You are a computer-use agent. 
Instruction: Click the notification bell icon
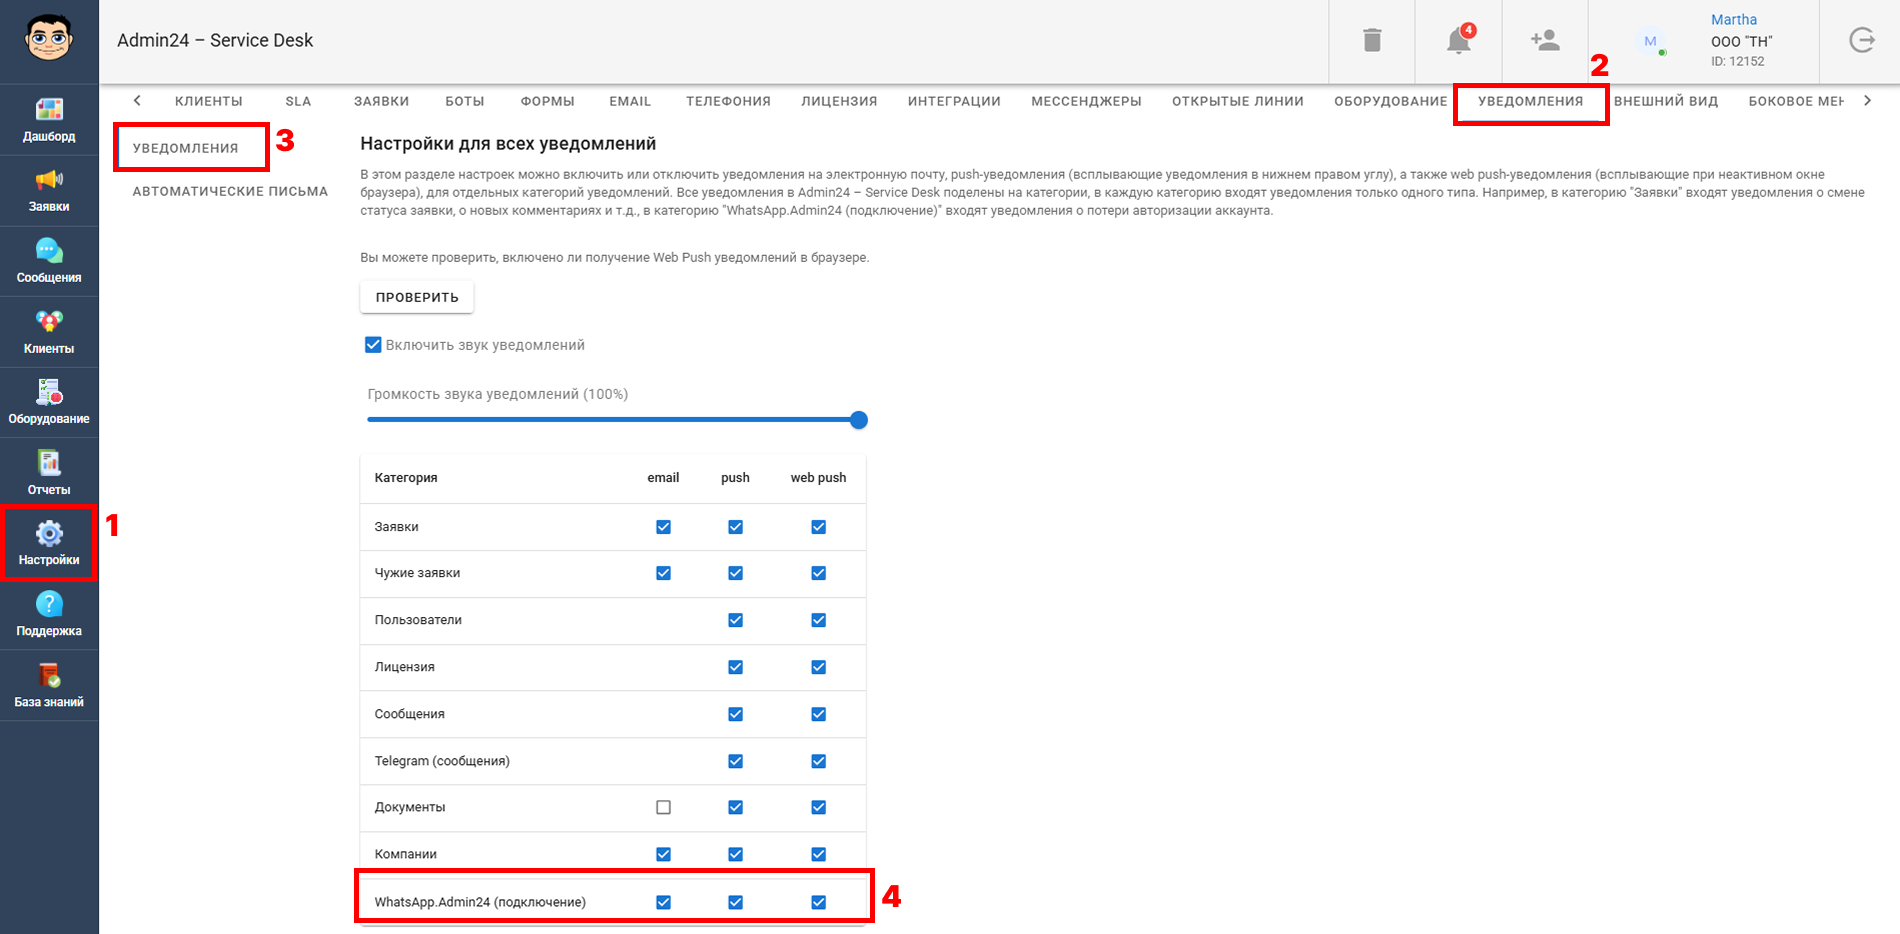(1459, 40)
